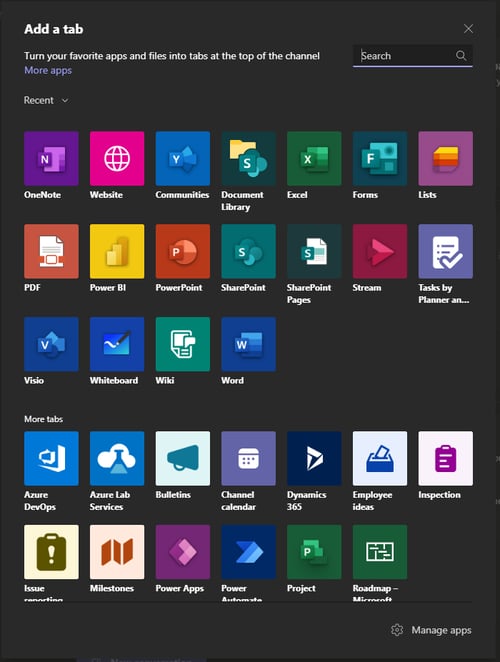Screen dimensions: 500x662
Task: Expand the Recent sort dropdown
Action: [46, 100]
